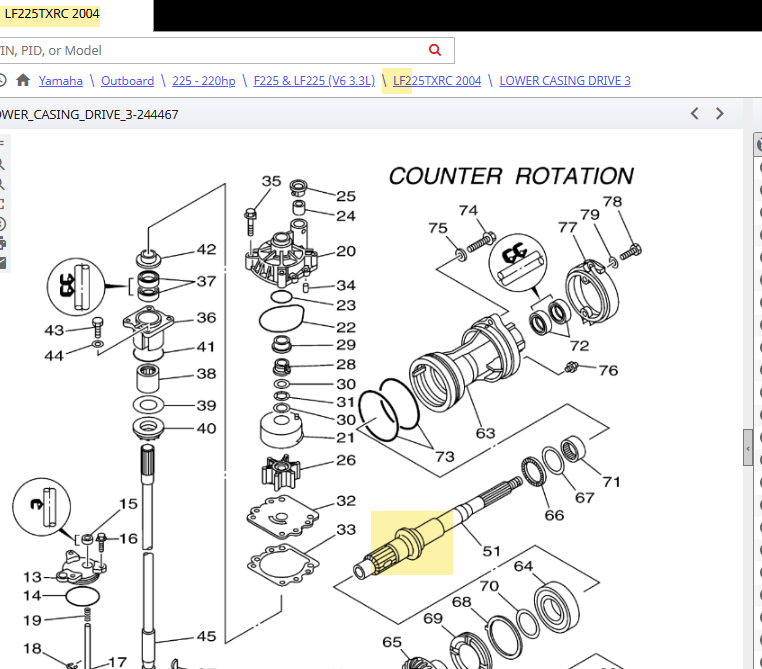762x669 pixels.
Task: Select part callout 42 in diagram
Action: (x=207, y=250)
